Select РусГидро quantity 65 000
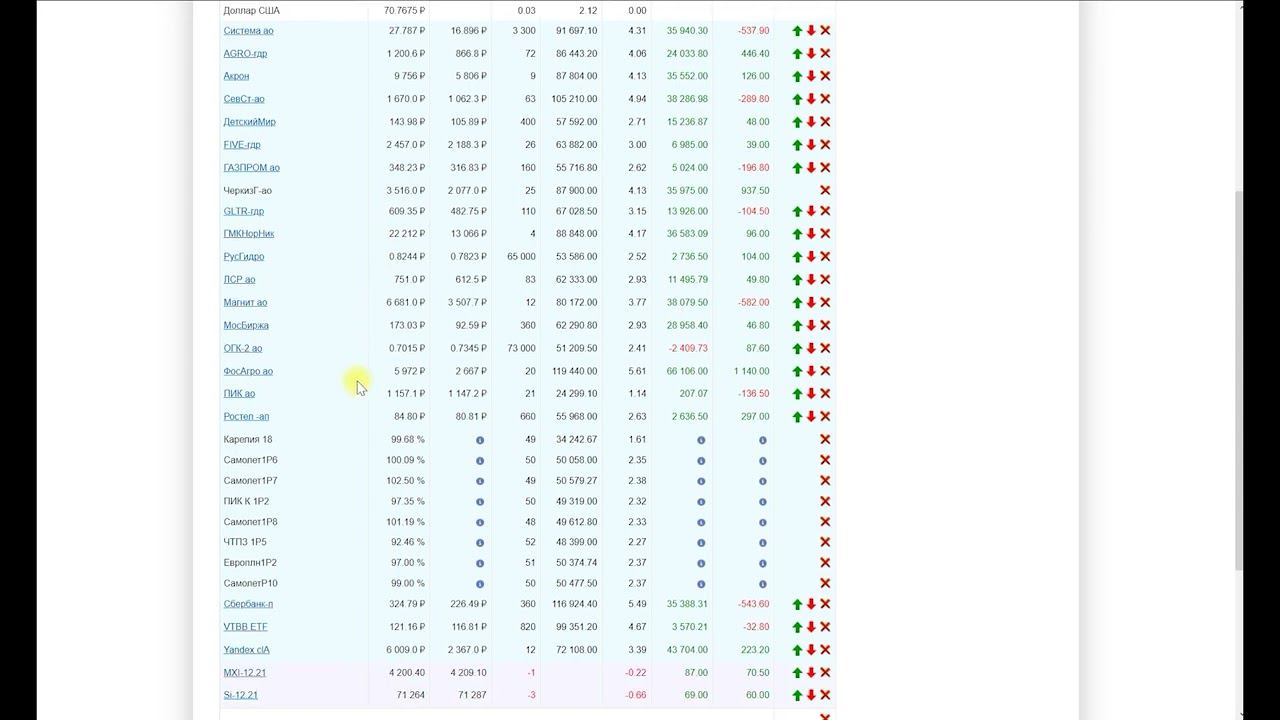1280x720 pixels. [x=521, y=257]
